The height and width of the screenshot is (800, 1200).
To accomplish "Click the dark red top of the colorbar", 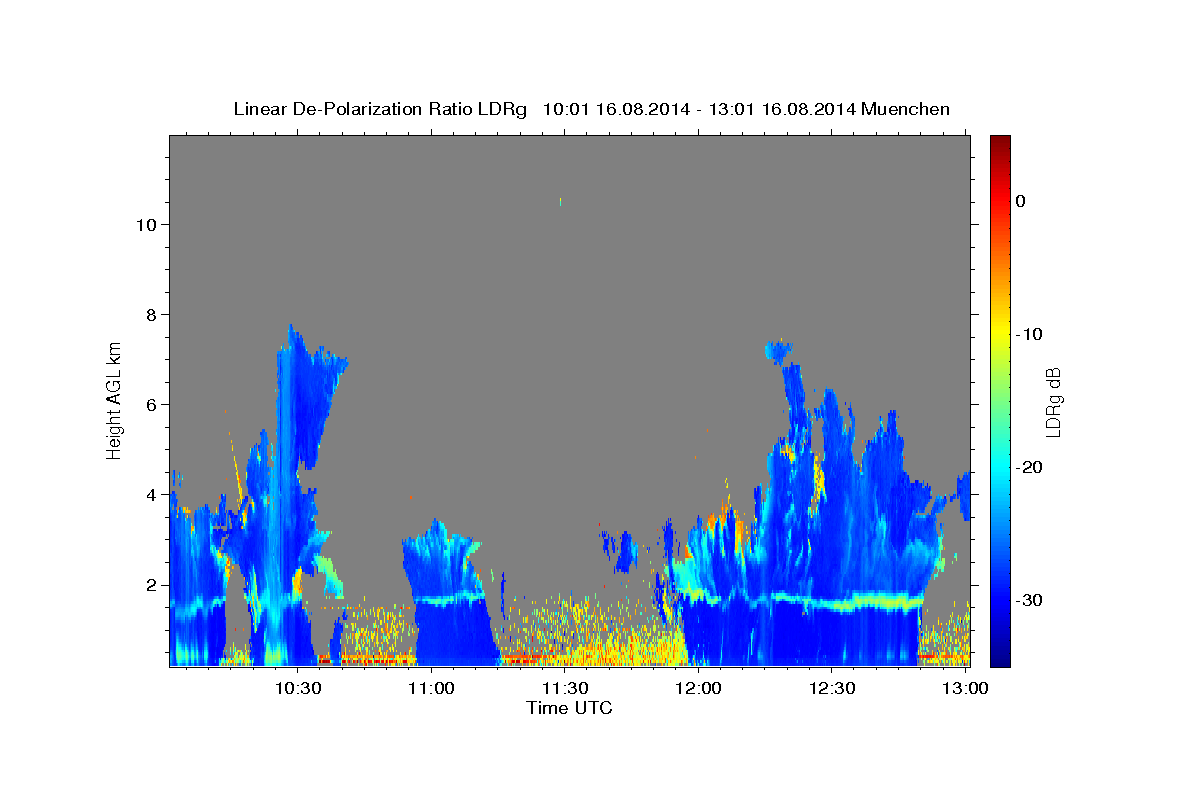I will pos(1000,143).
